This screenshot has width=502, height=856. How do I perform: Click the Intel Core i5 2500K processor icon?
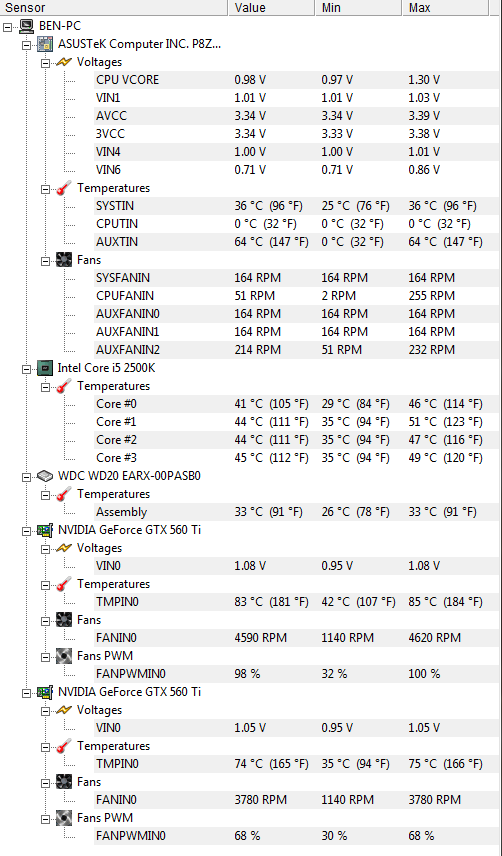click(45, 368)
